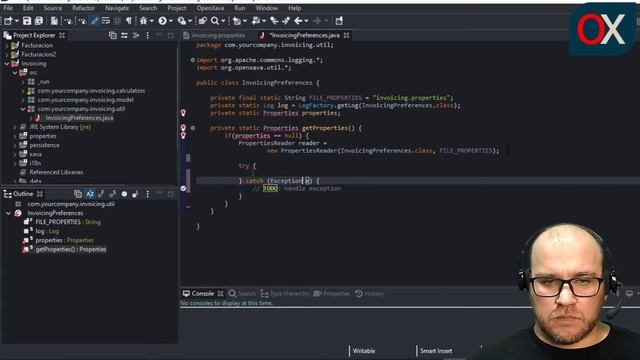Open the New wizard dropdown arrow

pyautogui.click(x=17, y=21)
